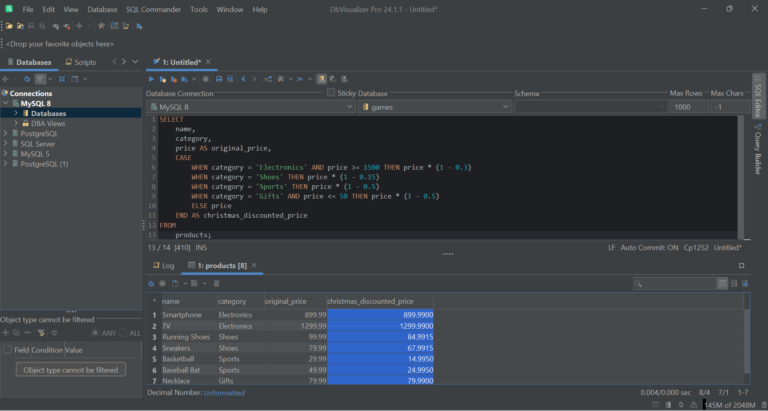
Task: Select the ALL radio button
Action: pyautogui.click(x=123, y=333)
